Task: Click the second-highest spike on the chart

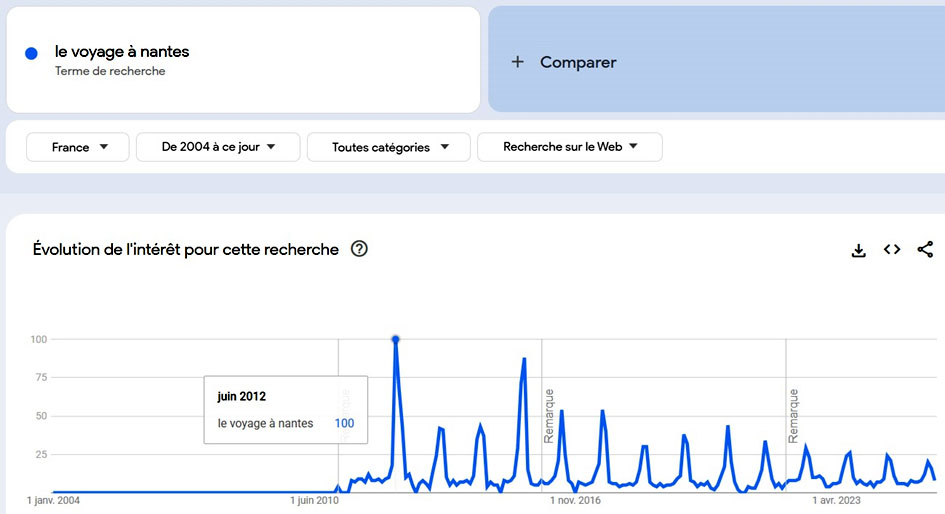Action: [x=524, y=359]
